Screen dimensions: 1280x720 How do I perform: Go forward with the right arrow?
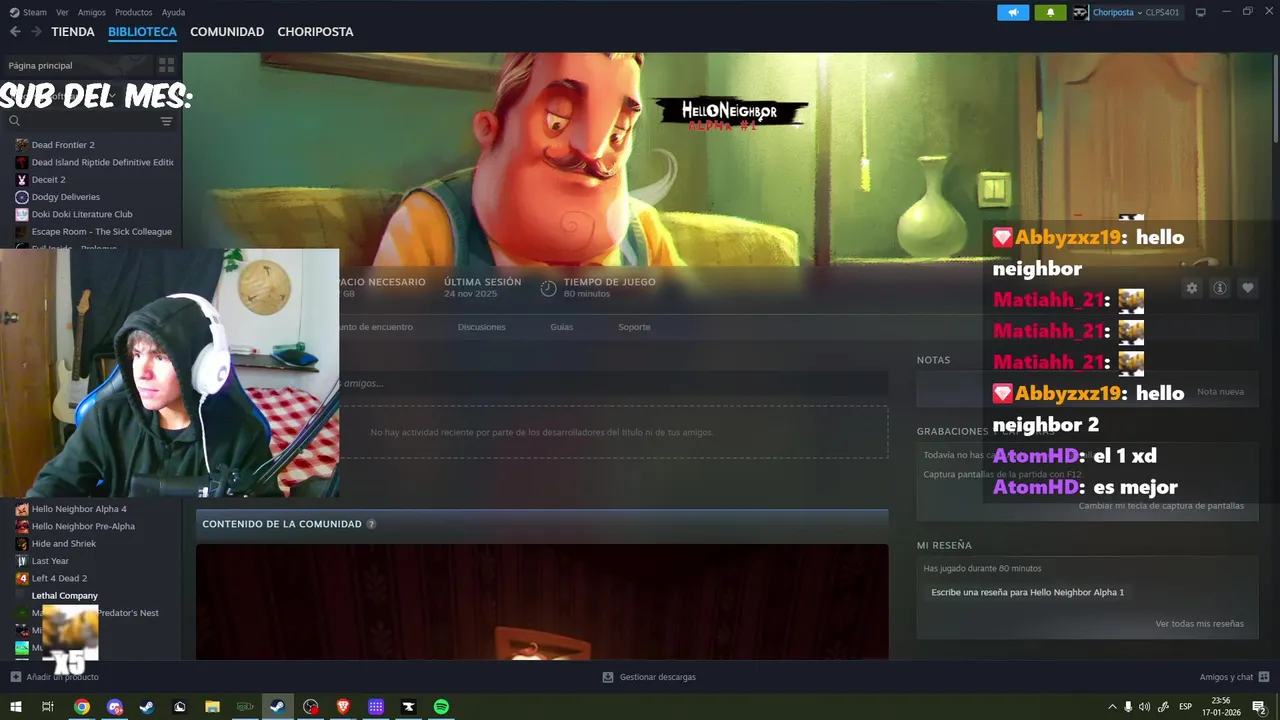point(36,32)
